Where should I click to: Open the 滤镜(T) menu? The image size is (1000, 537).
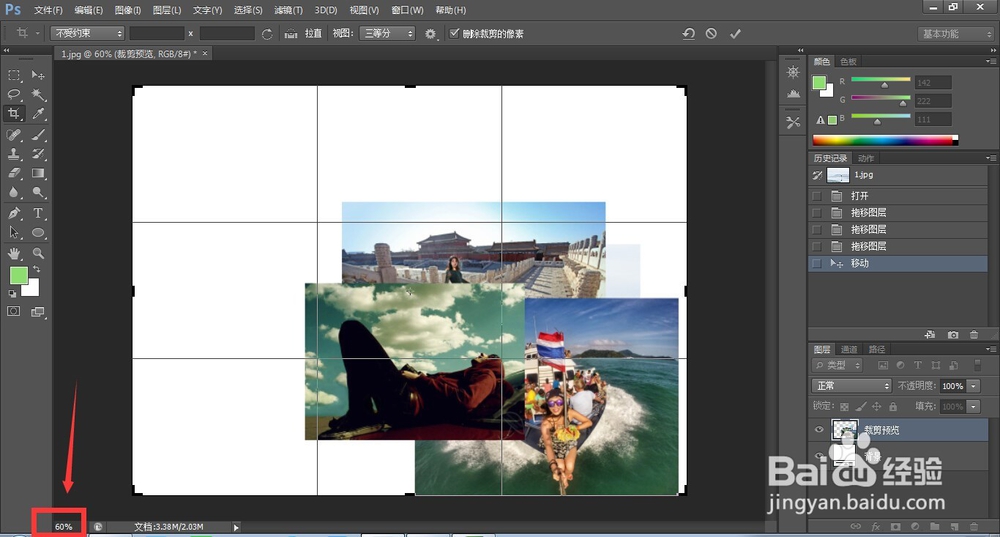tap(288, 10)
